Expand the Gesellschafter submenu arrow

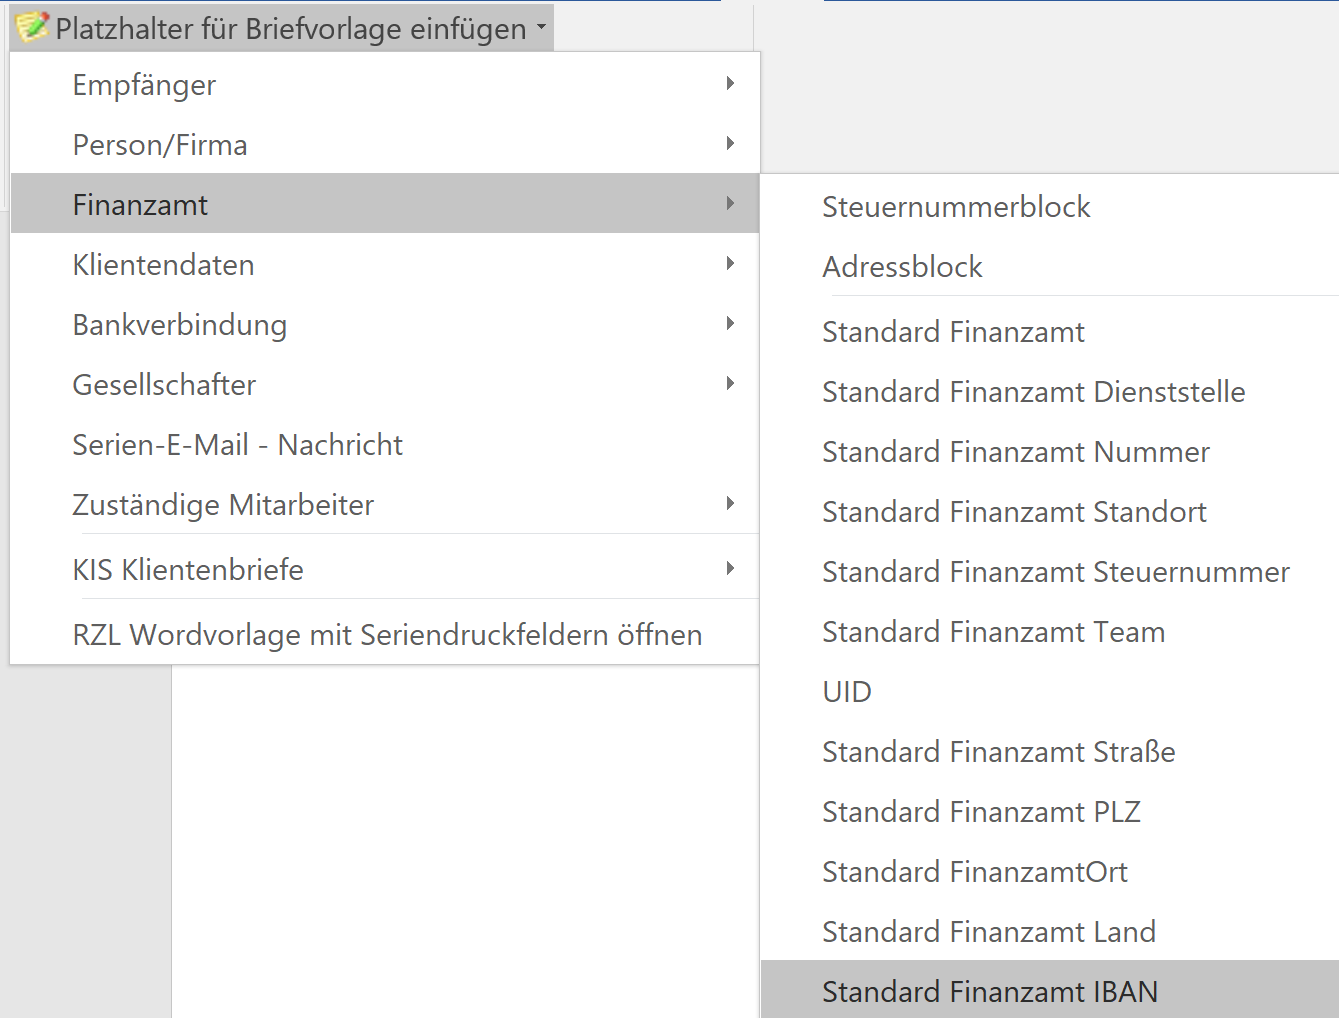730,383
